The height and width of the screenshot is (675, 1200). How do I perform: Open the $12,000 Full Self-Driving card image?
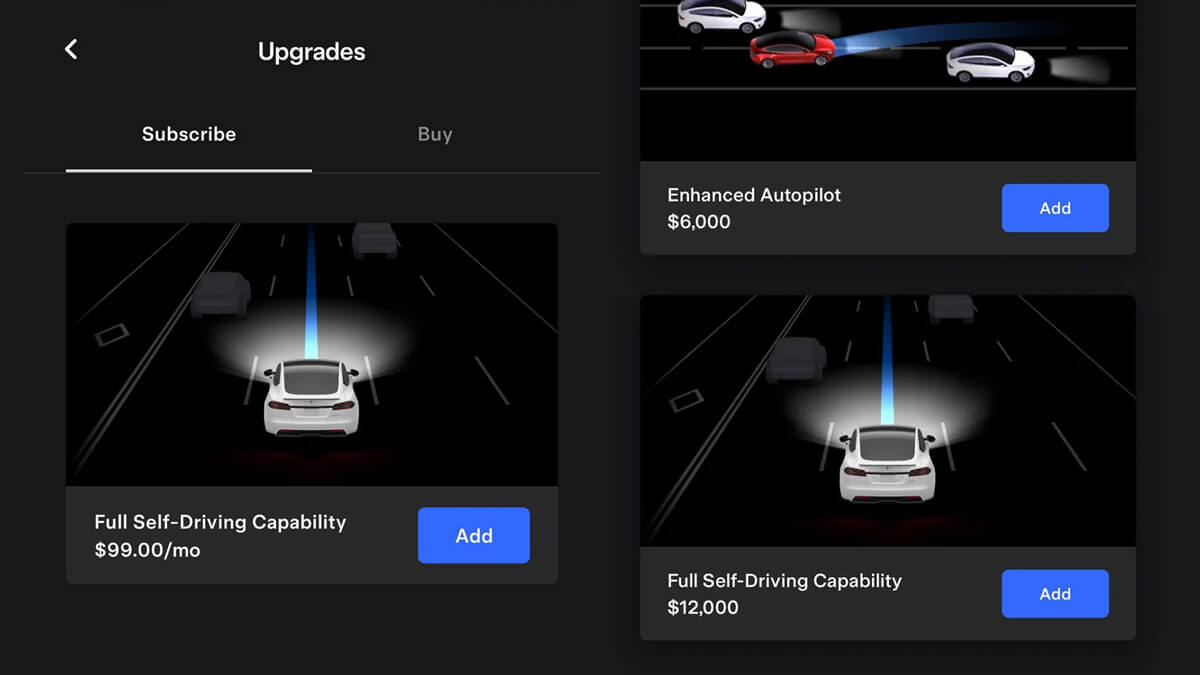(x=888, y=421)
